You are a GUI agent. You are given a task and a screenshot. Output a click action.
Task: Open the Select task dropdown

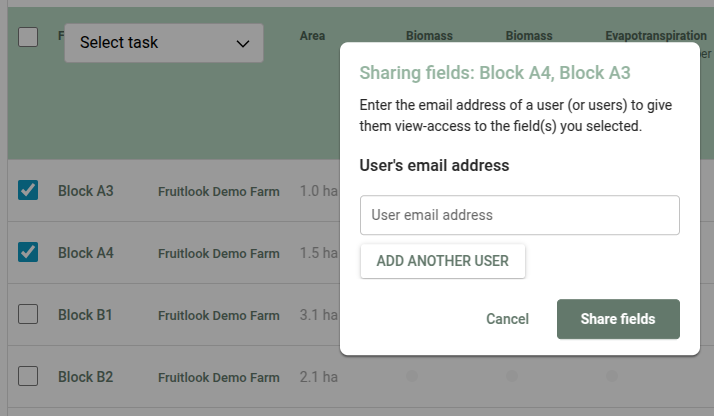(x=164, y=43)
